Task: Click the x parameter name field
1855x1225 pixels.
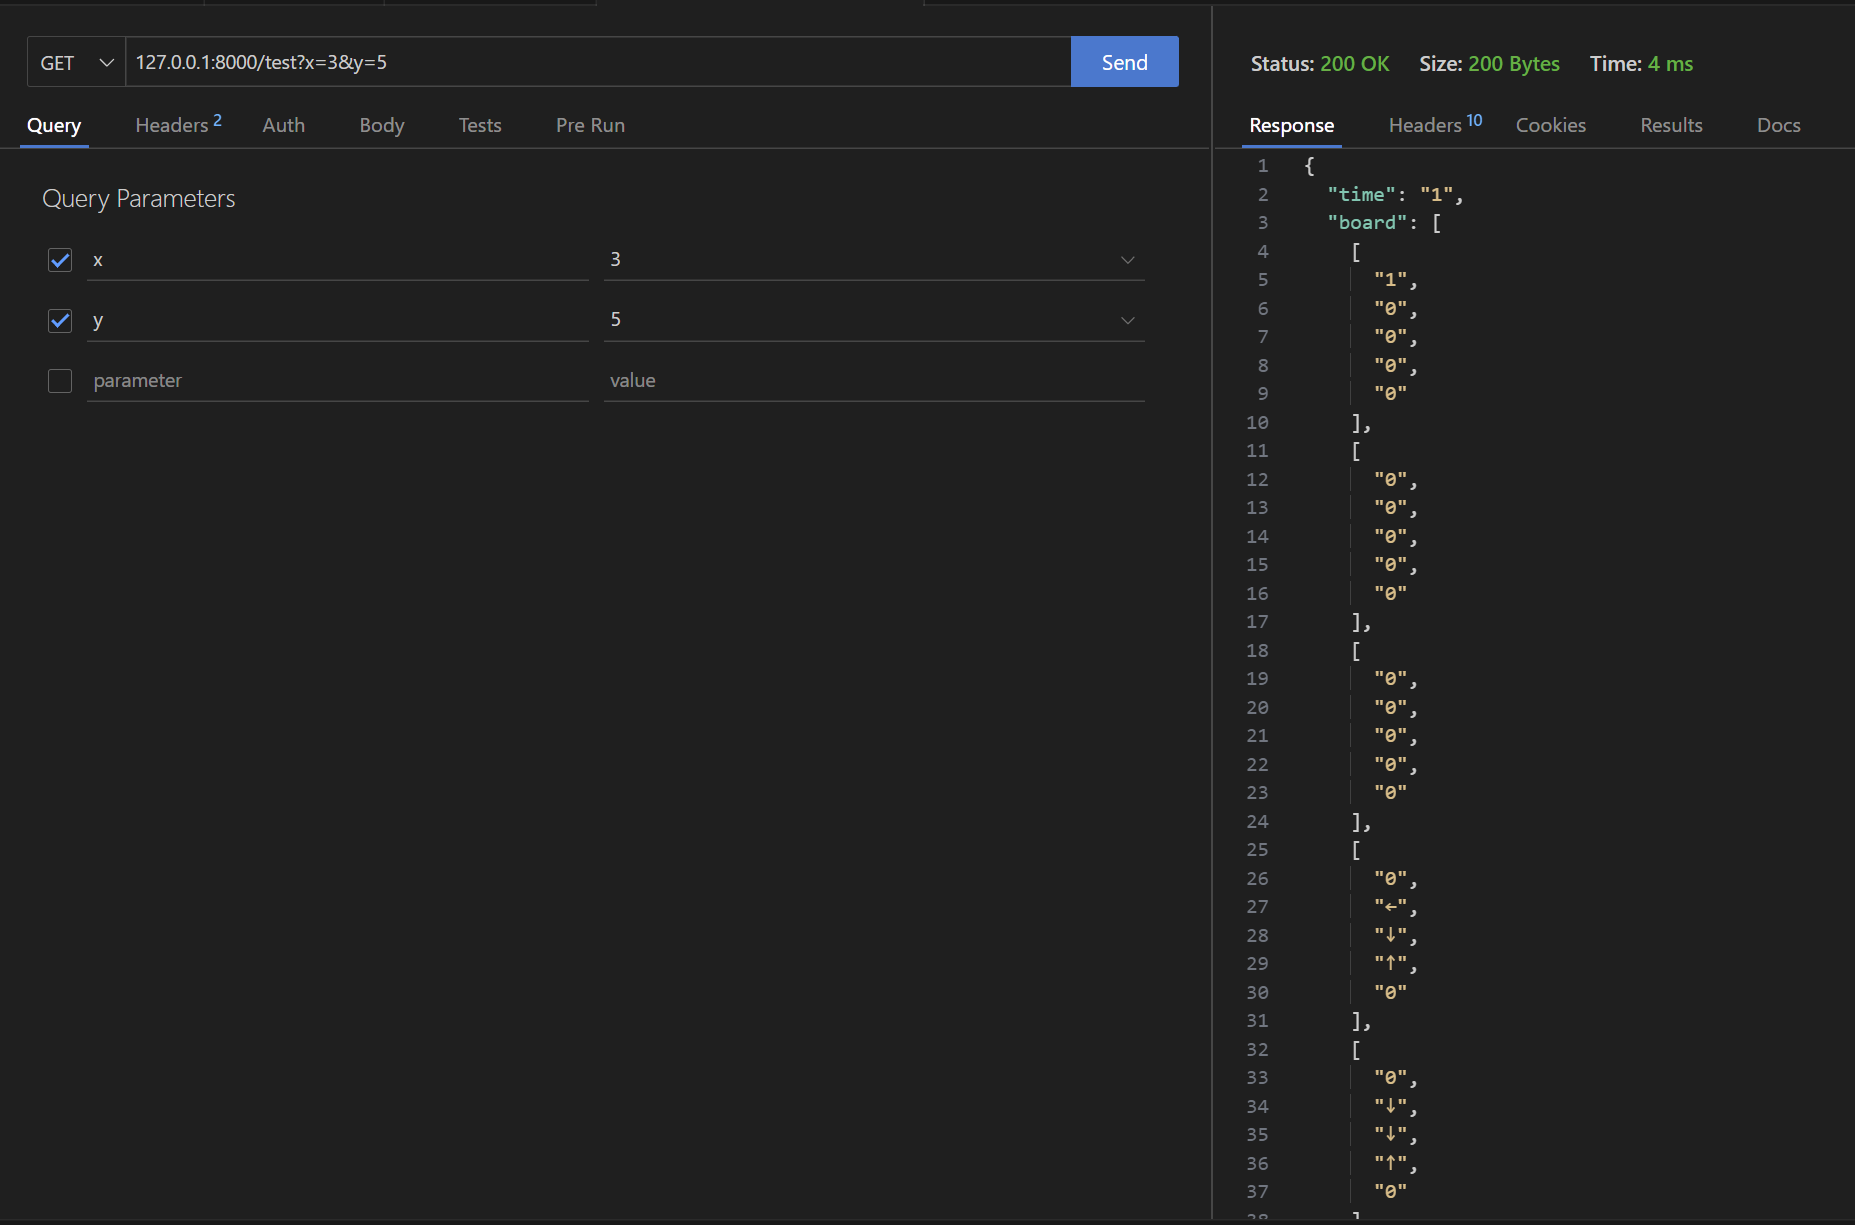Action: (x=338, y=260)
